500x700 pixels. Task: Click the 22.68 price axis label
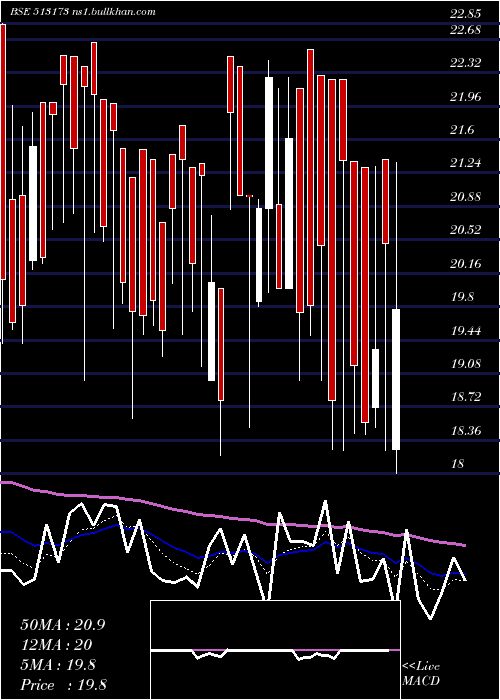point(466,30)
